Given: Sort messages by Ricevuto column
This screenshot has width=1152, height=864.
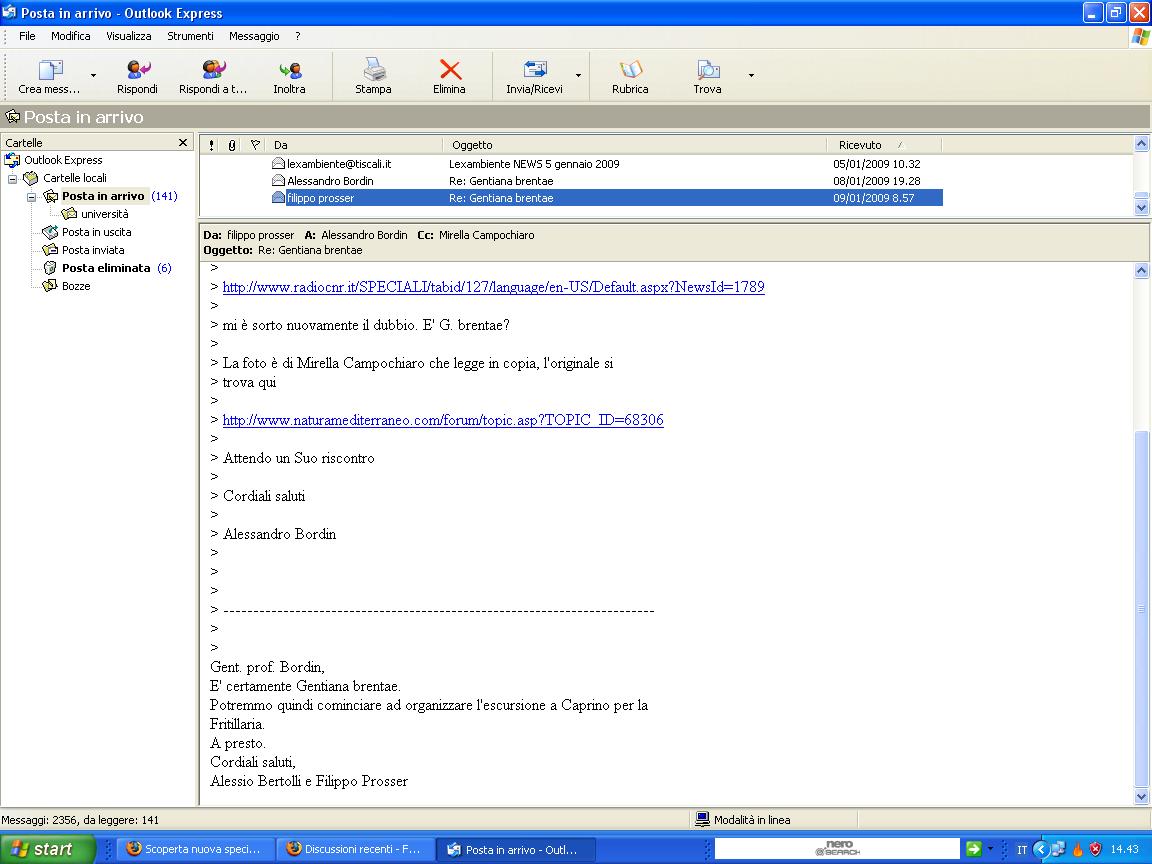Looking at the screenshot, I should click(x=885, y=145).
